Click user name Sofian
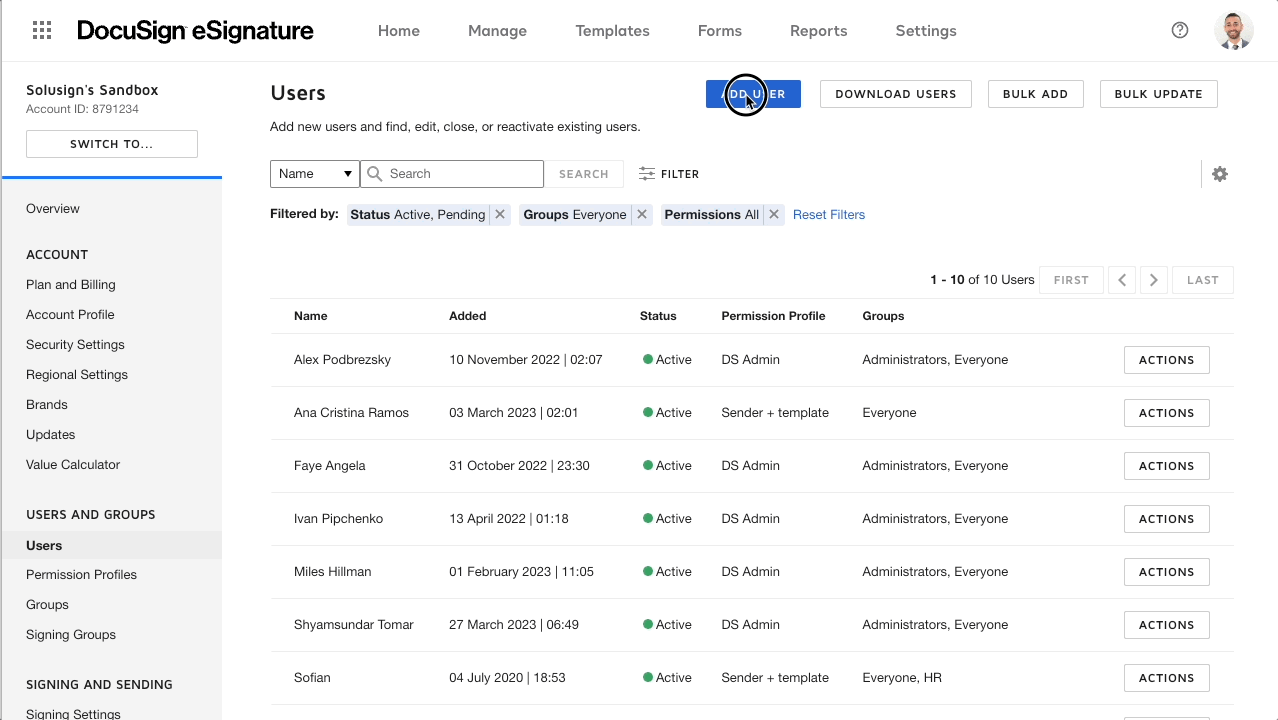Screen dimensions: 1278x720 point(312,678)
